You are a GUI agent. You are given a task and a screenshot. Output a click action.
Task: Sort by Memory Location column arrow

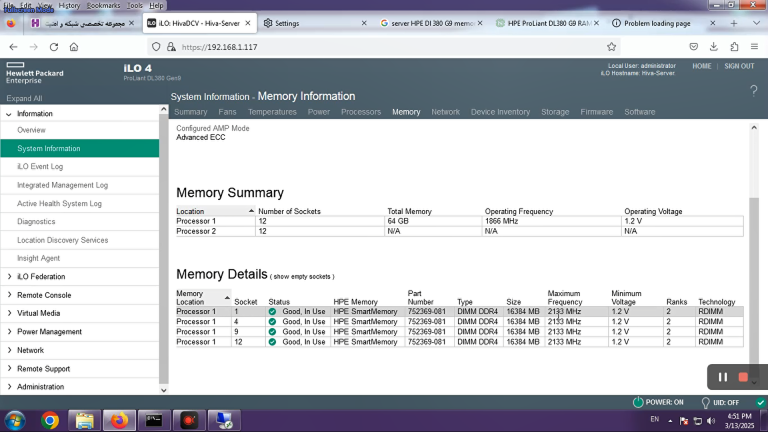pyautogui.click(x=227, y=298)
